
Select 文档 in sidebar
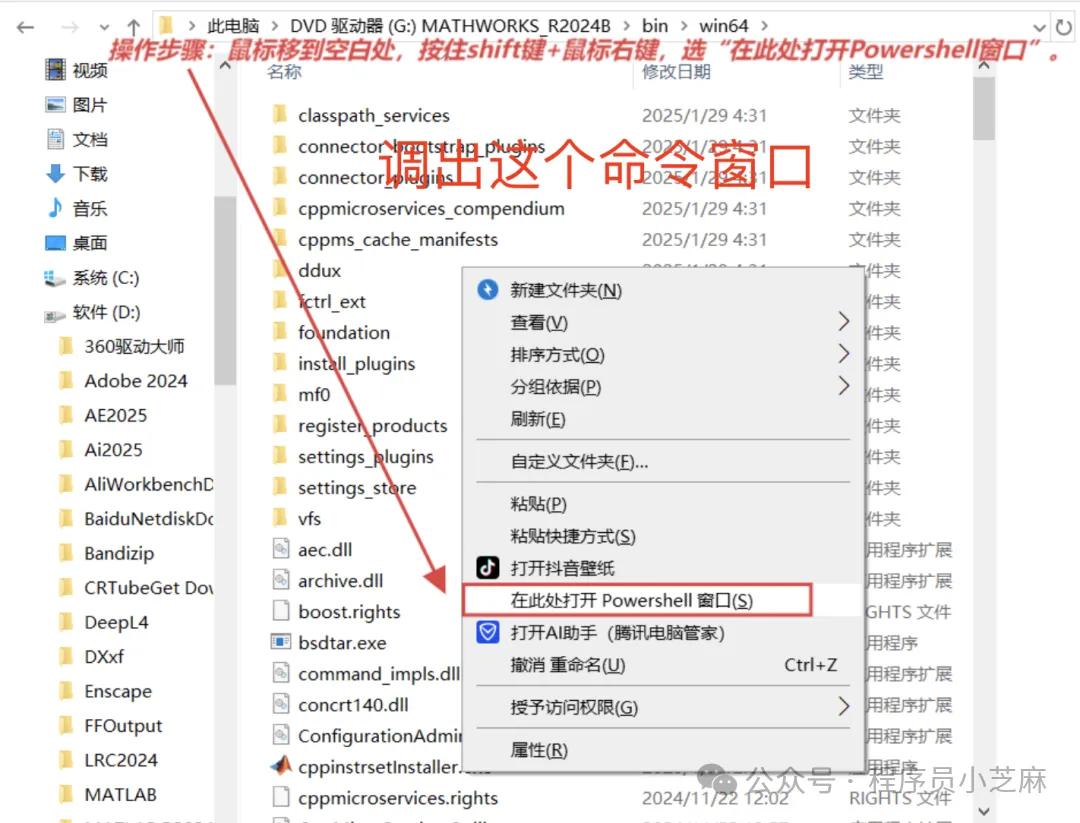pos(76,139)
